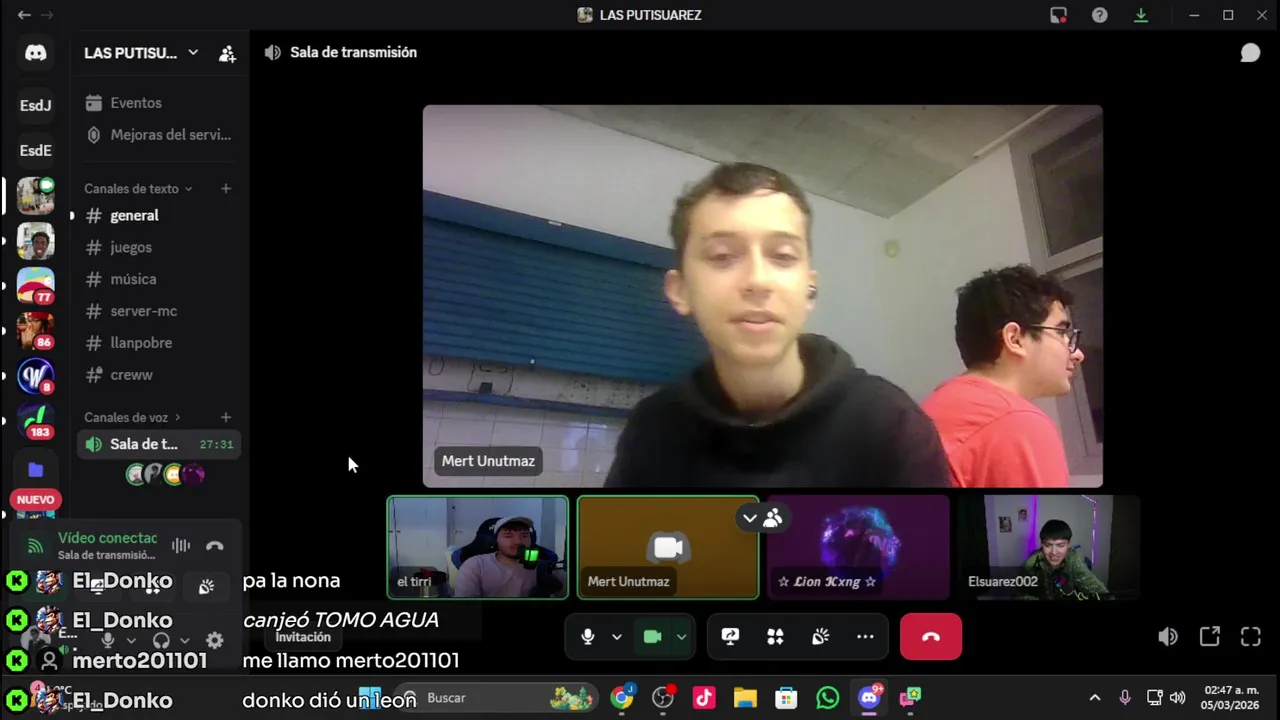Open the inbox icon in the title bar
The image size is (1280, 720).
click(1058, 15)
